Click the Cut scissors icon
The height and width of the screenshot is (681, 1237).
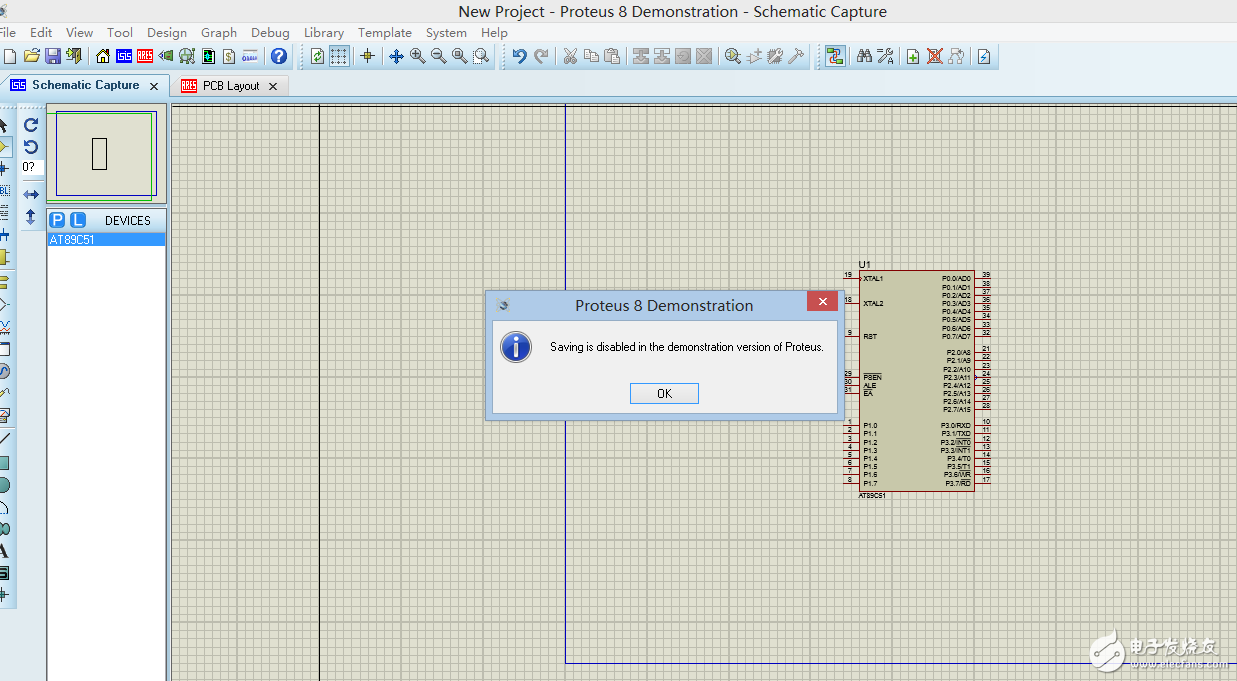tap(570, 56)
